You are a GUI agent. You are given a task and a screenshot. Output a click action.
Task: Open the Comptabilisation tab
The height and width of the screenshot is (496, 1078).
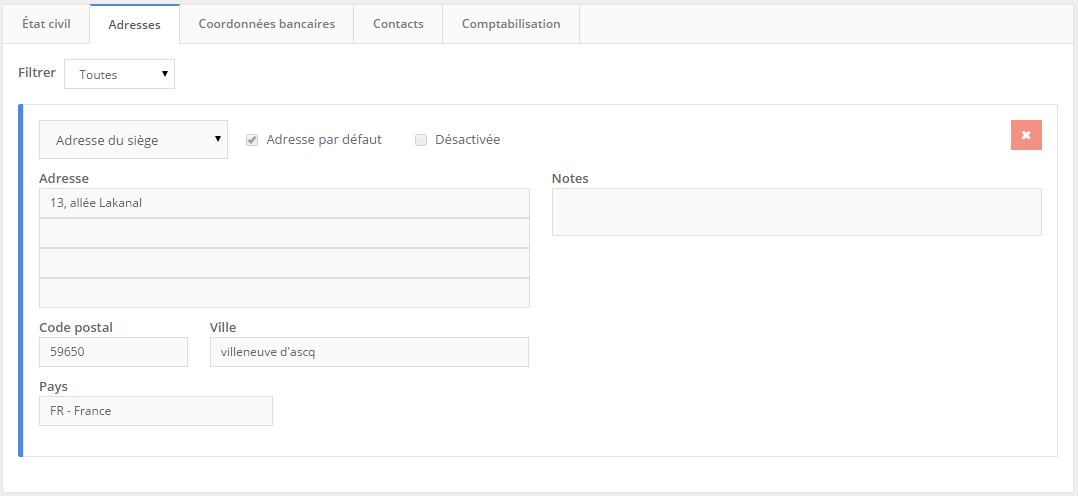[510, 24]
